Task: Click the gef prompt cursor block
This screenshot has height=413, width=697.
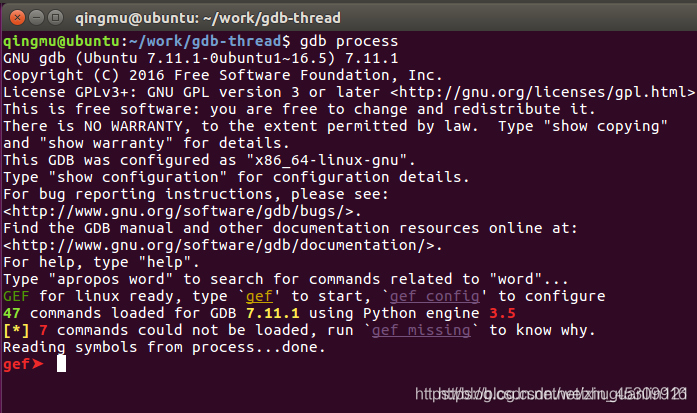Action: 61,364
